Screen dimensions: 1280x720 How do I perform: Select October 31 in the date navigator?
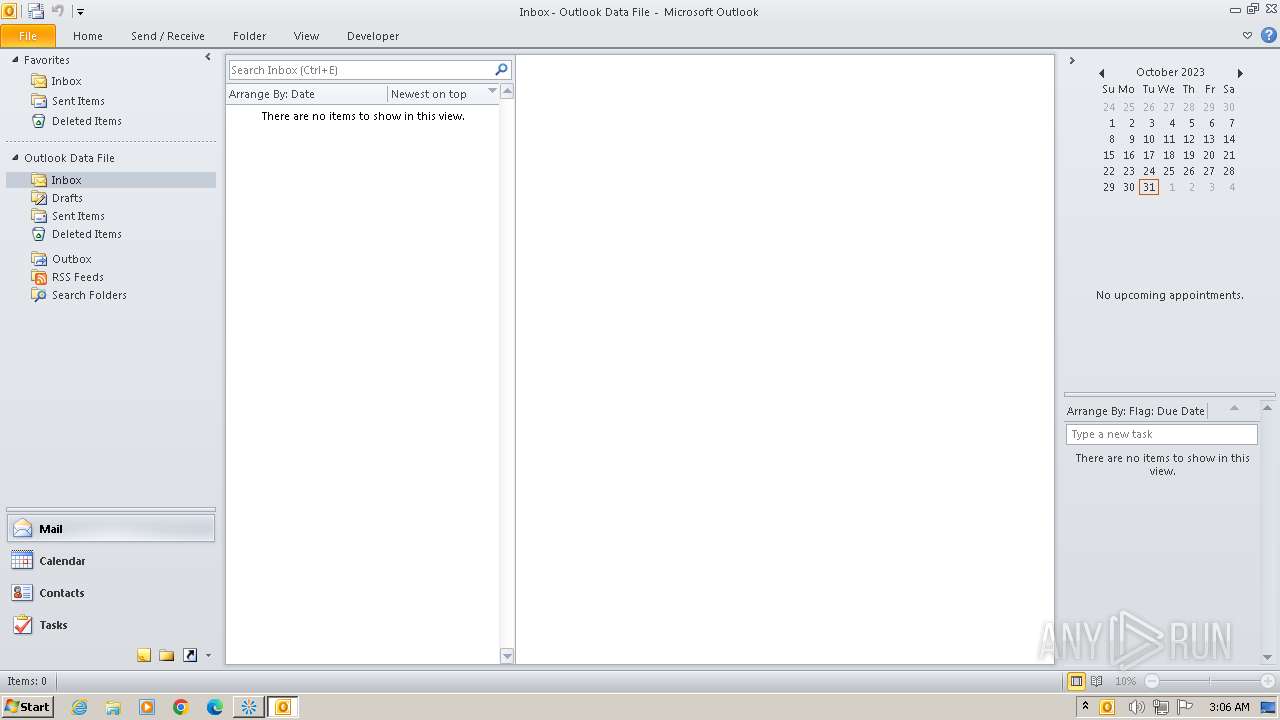click(1149, 187)
